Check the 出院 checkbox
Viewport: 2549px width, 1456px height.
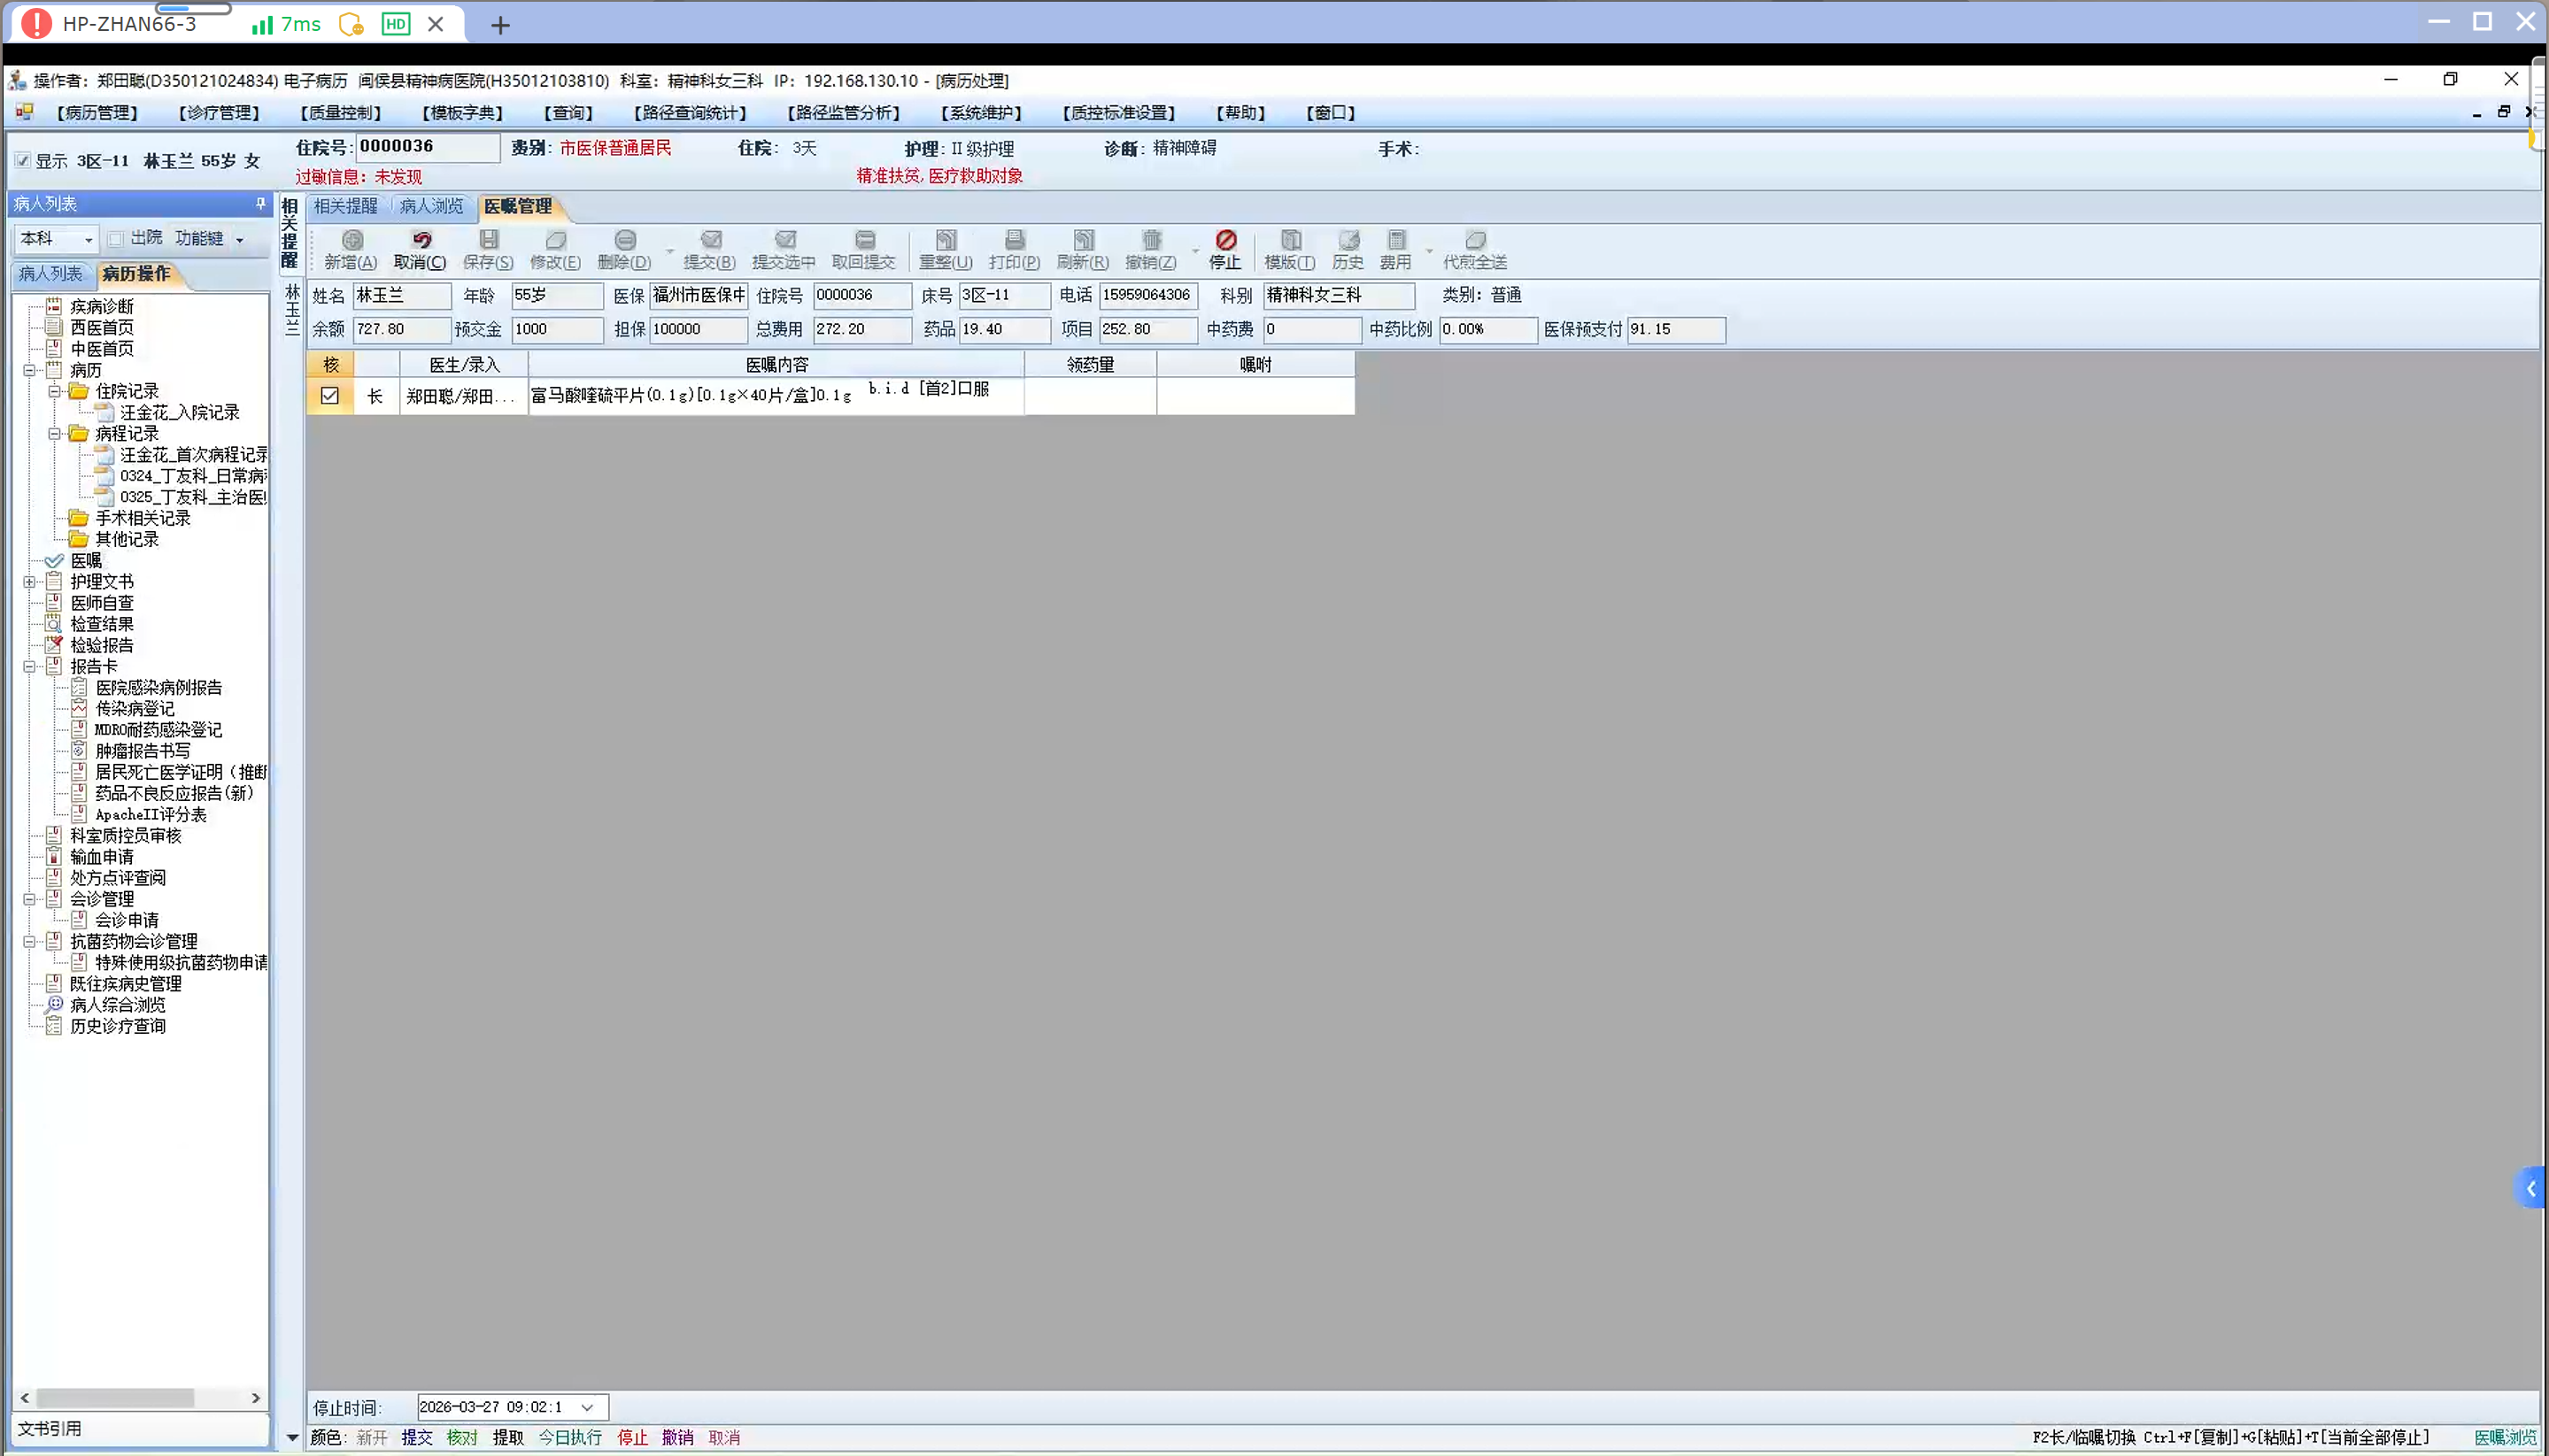116,238
